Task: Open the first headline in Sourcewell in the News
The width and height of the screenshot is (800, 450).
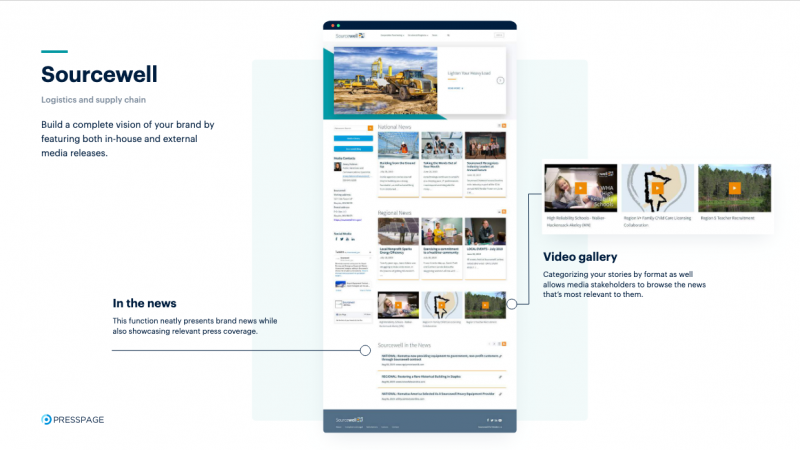Action: (441, 358)
